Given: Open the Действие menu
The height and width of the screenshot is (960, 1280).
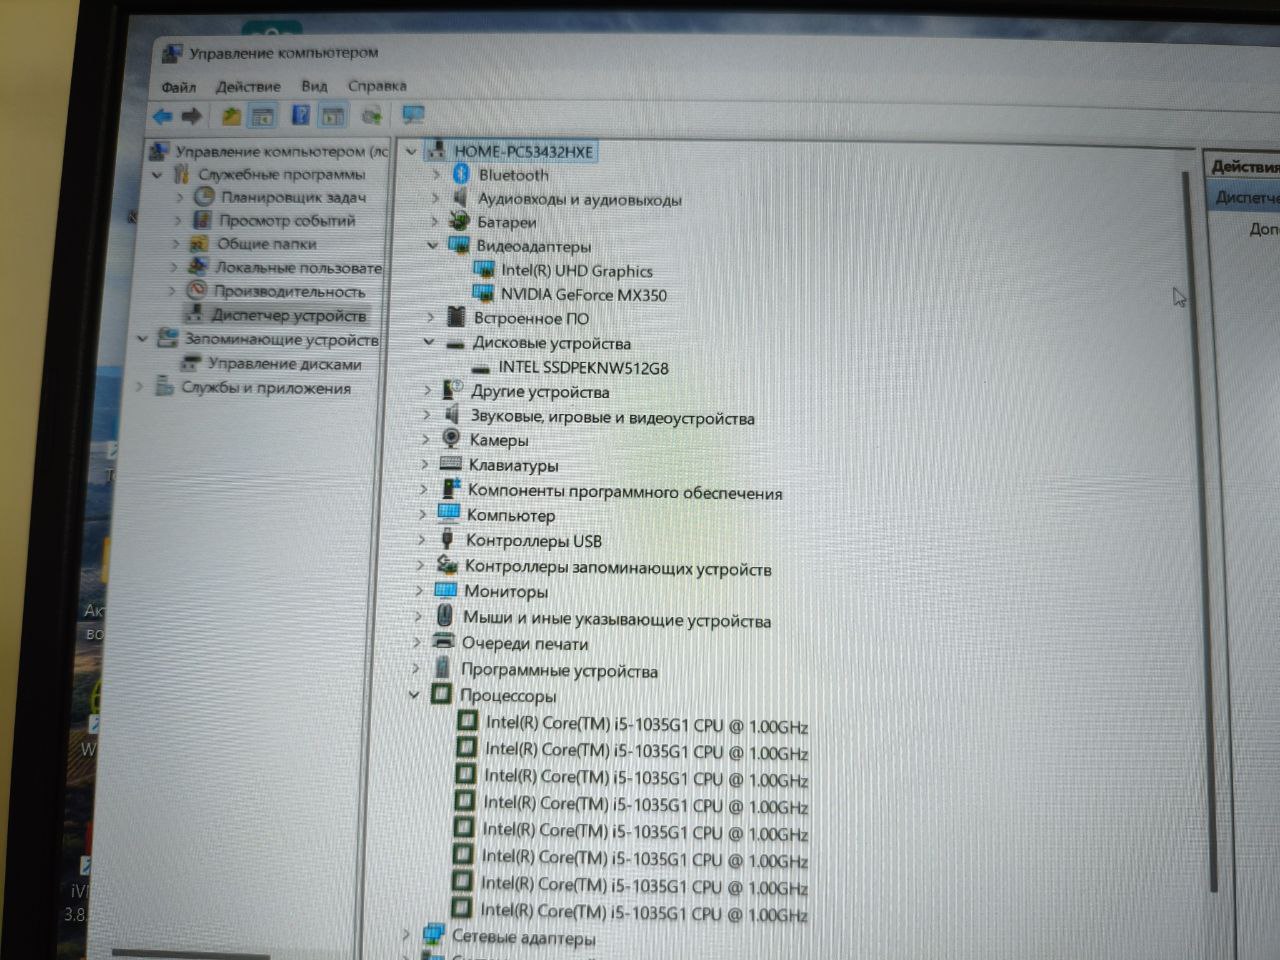Looking at the screenshot, I should (248, 86).
